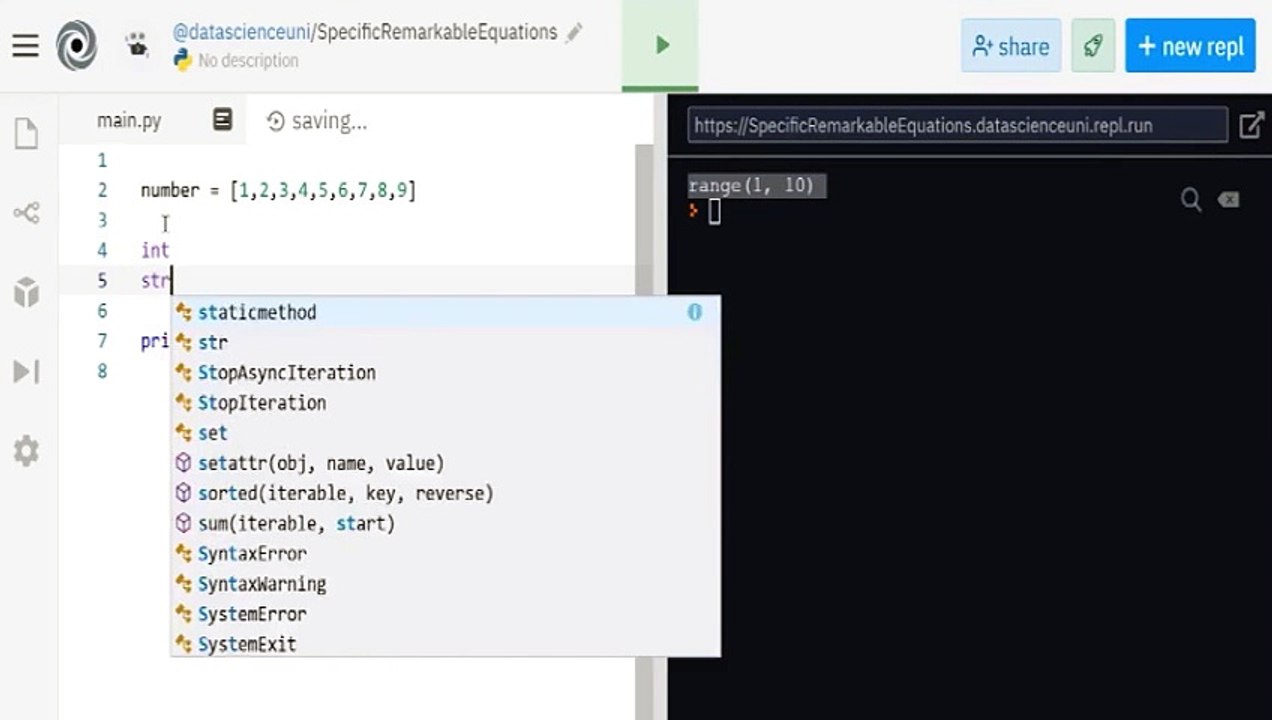Edit repl name with pencil icon

tap(573, 33)
